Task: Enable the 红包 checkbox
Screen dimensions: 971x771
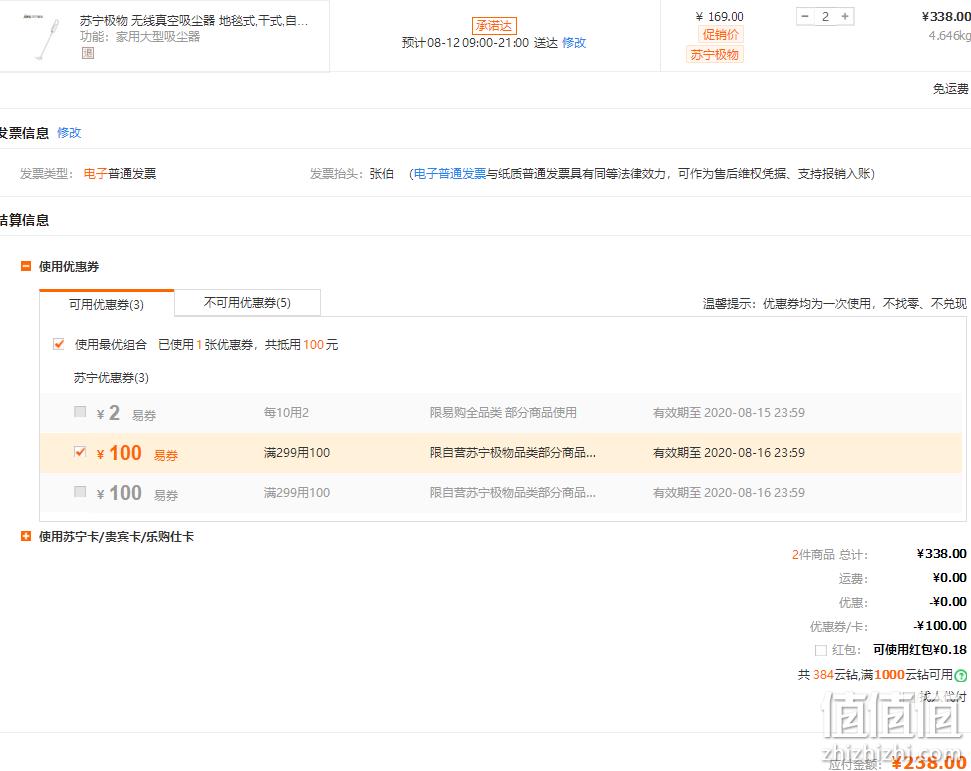Action: (x=821, y=650)
